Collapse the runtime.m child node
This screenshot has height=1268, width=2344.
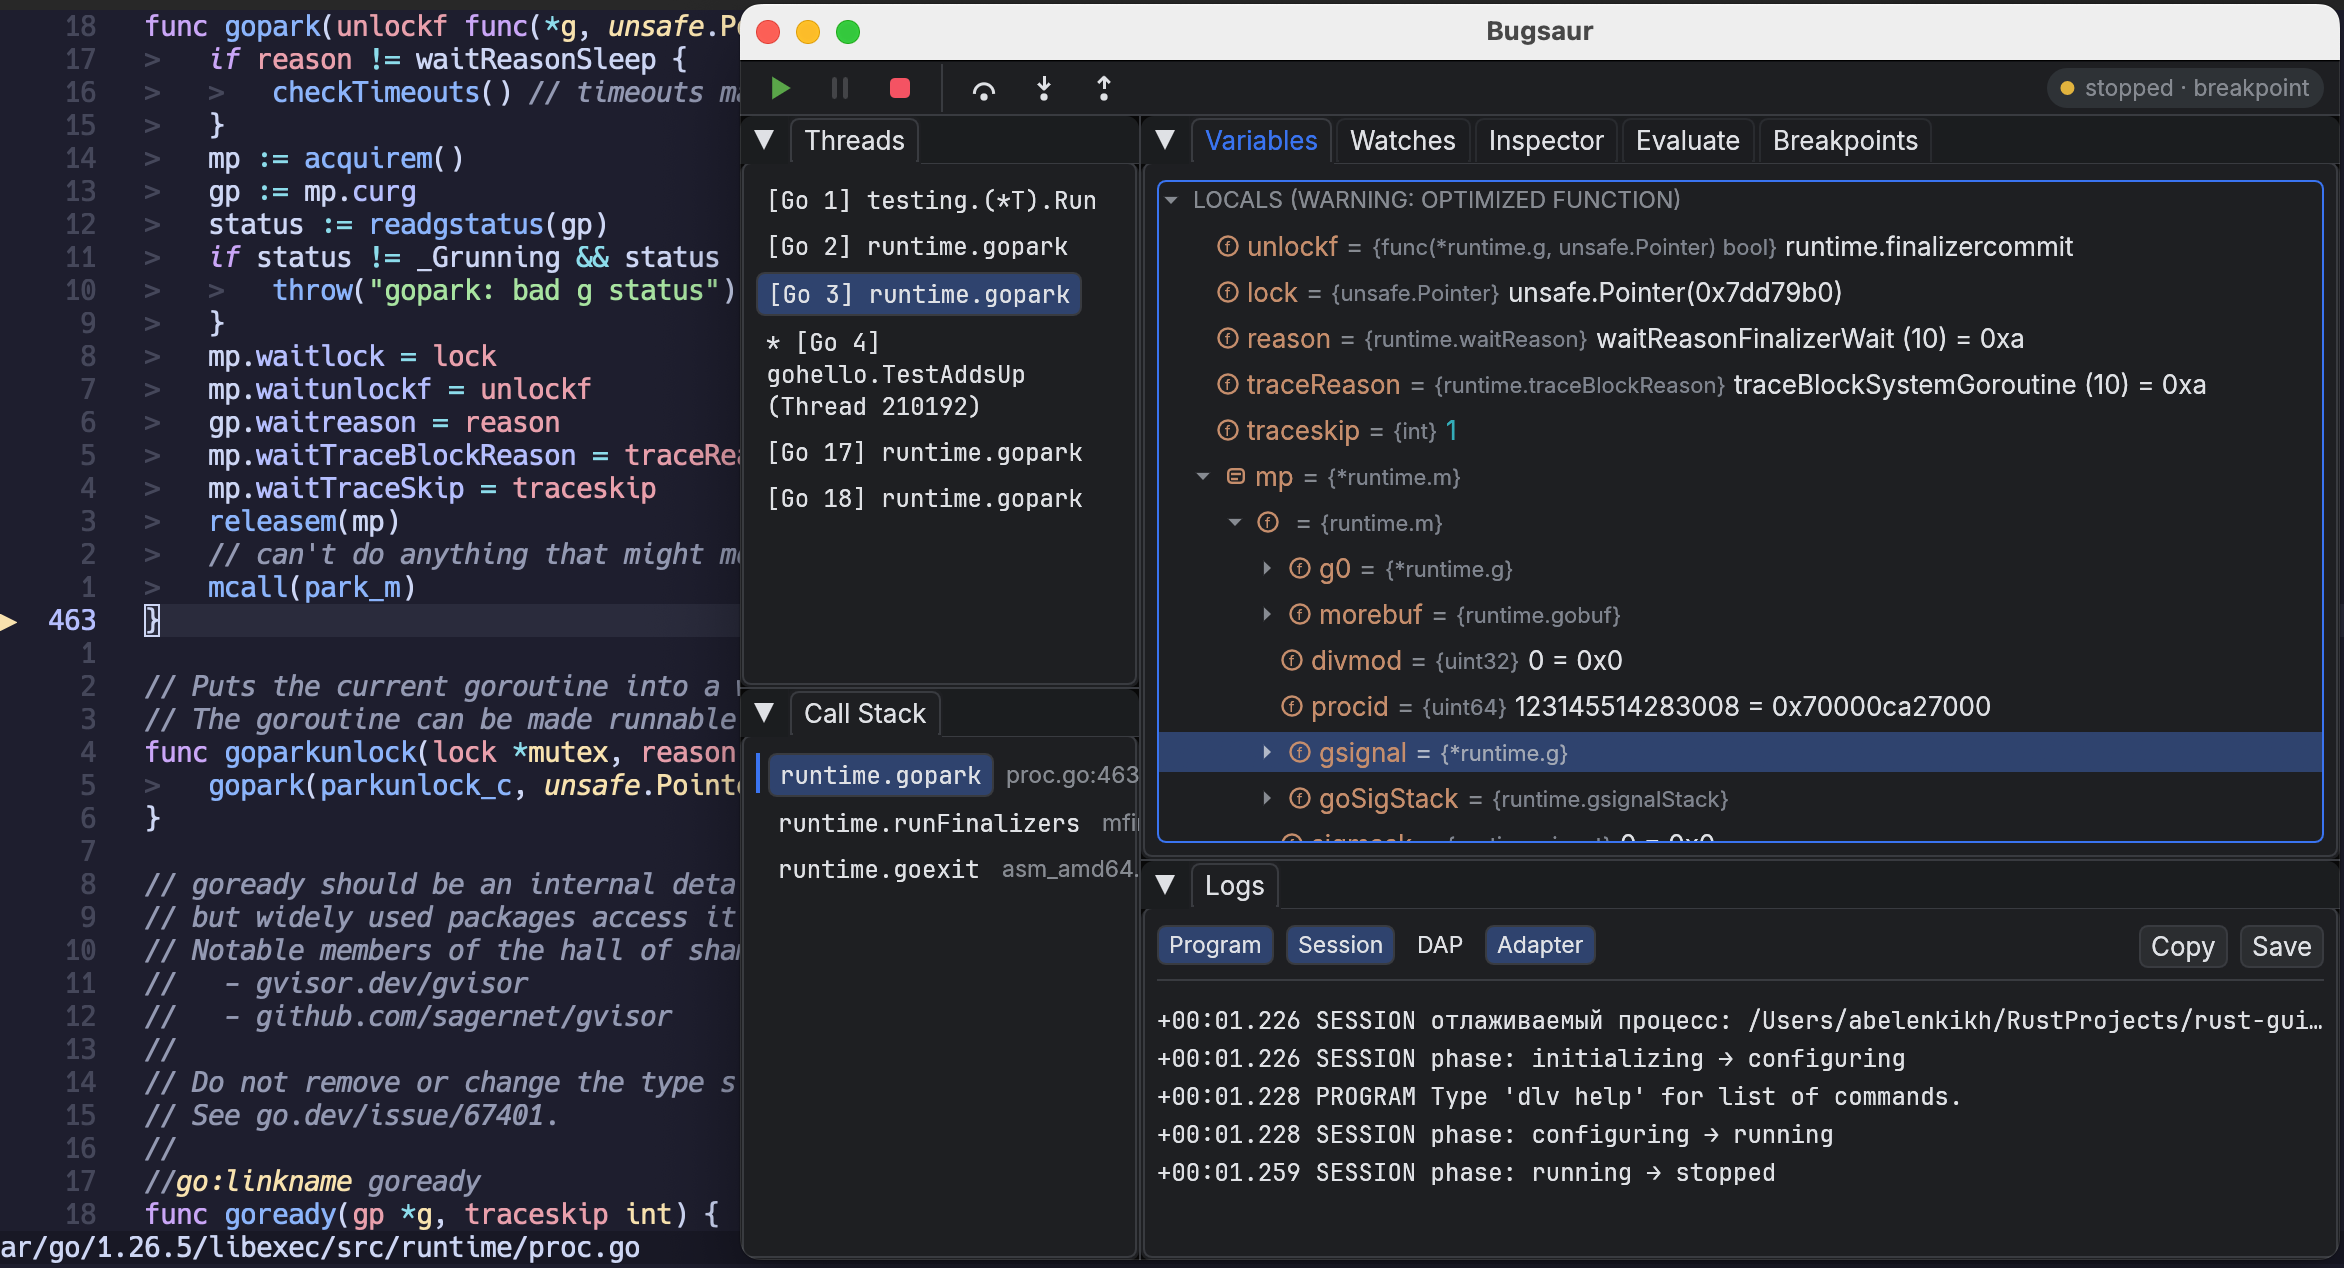point(1235,523)
